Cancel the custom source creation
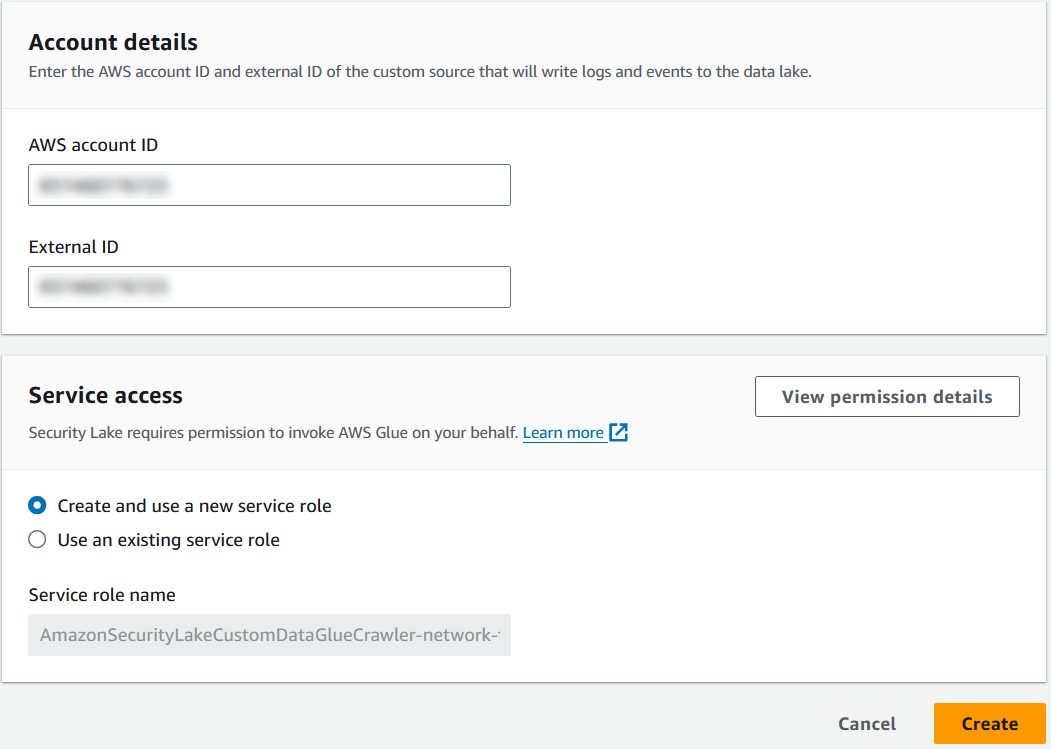The width and height of the screenshot is (1051, 749). (866, 723)
